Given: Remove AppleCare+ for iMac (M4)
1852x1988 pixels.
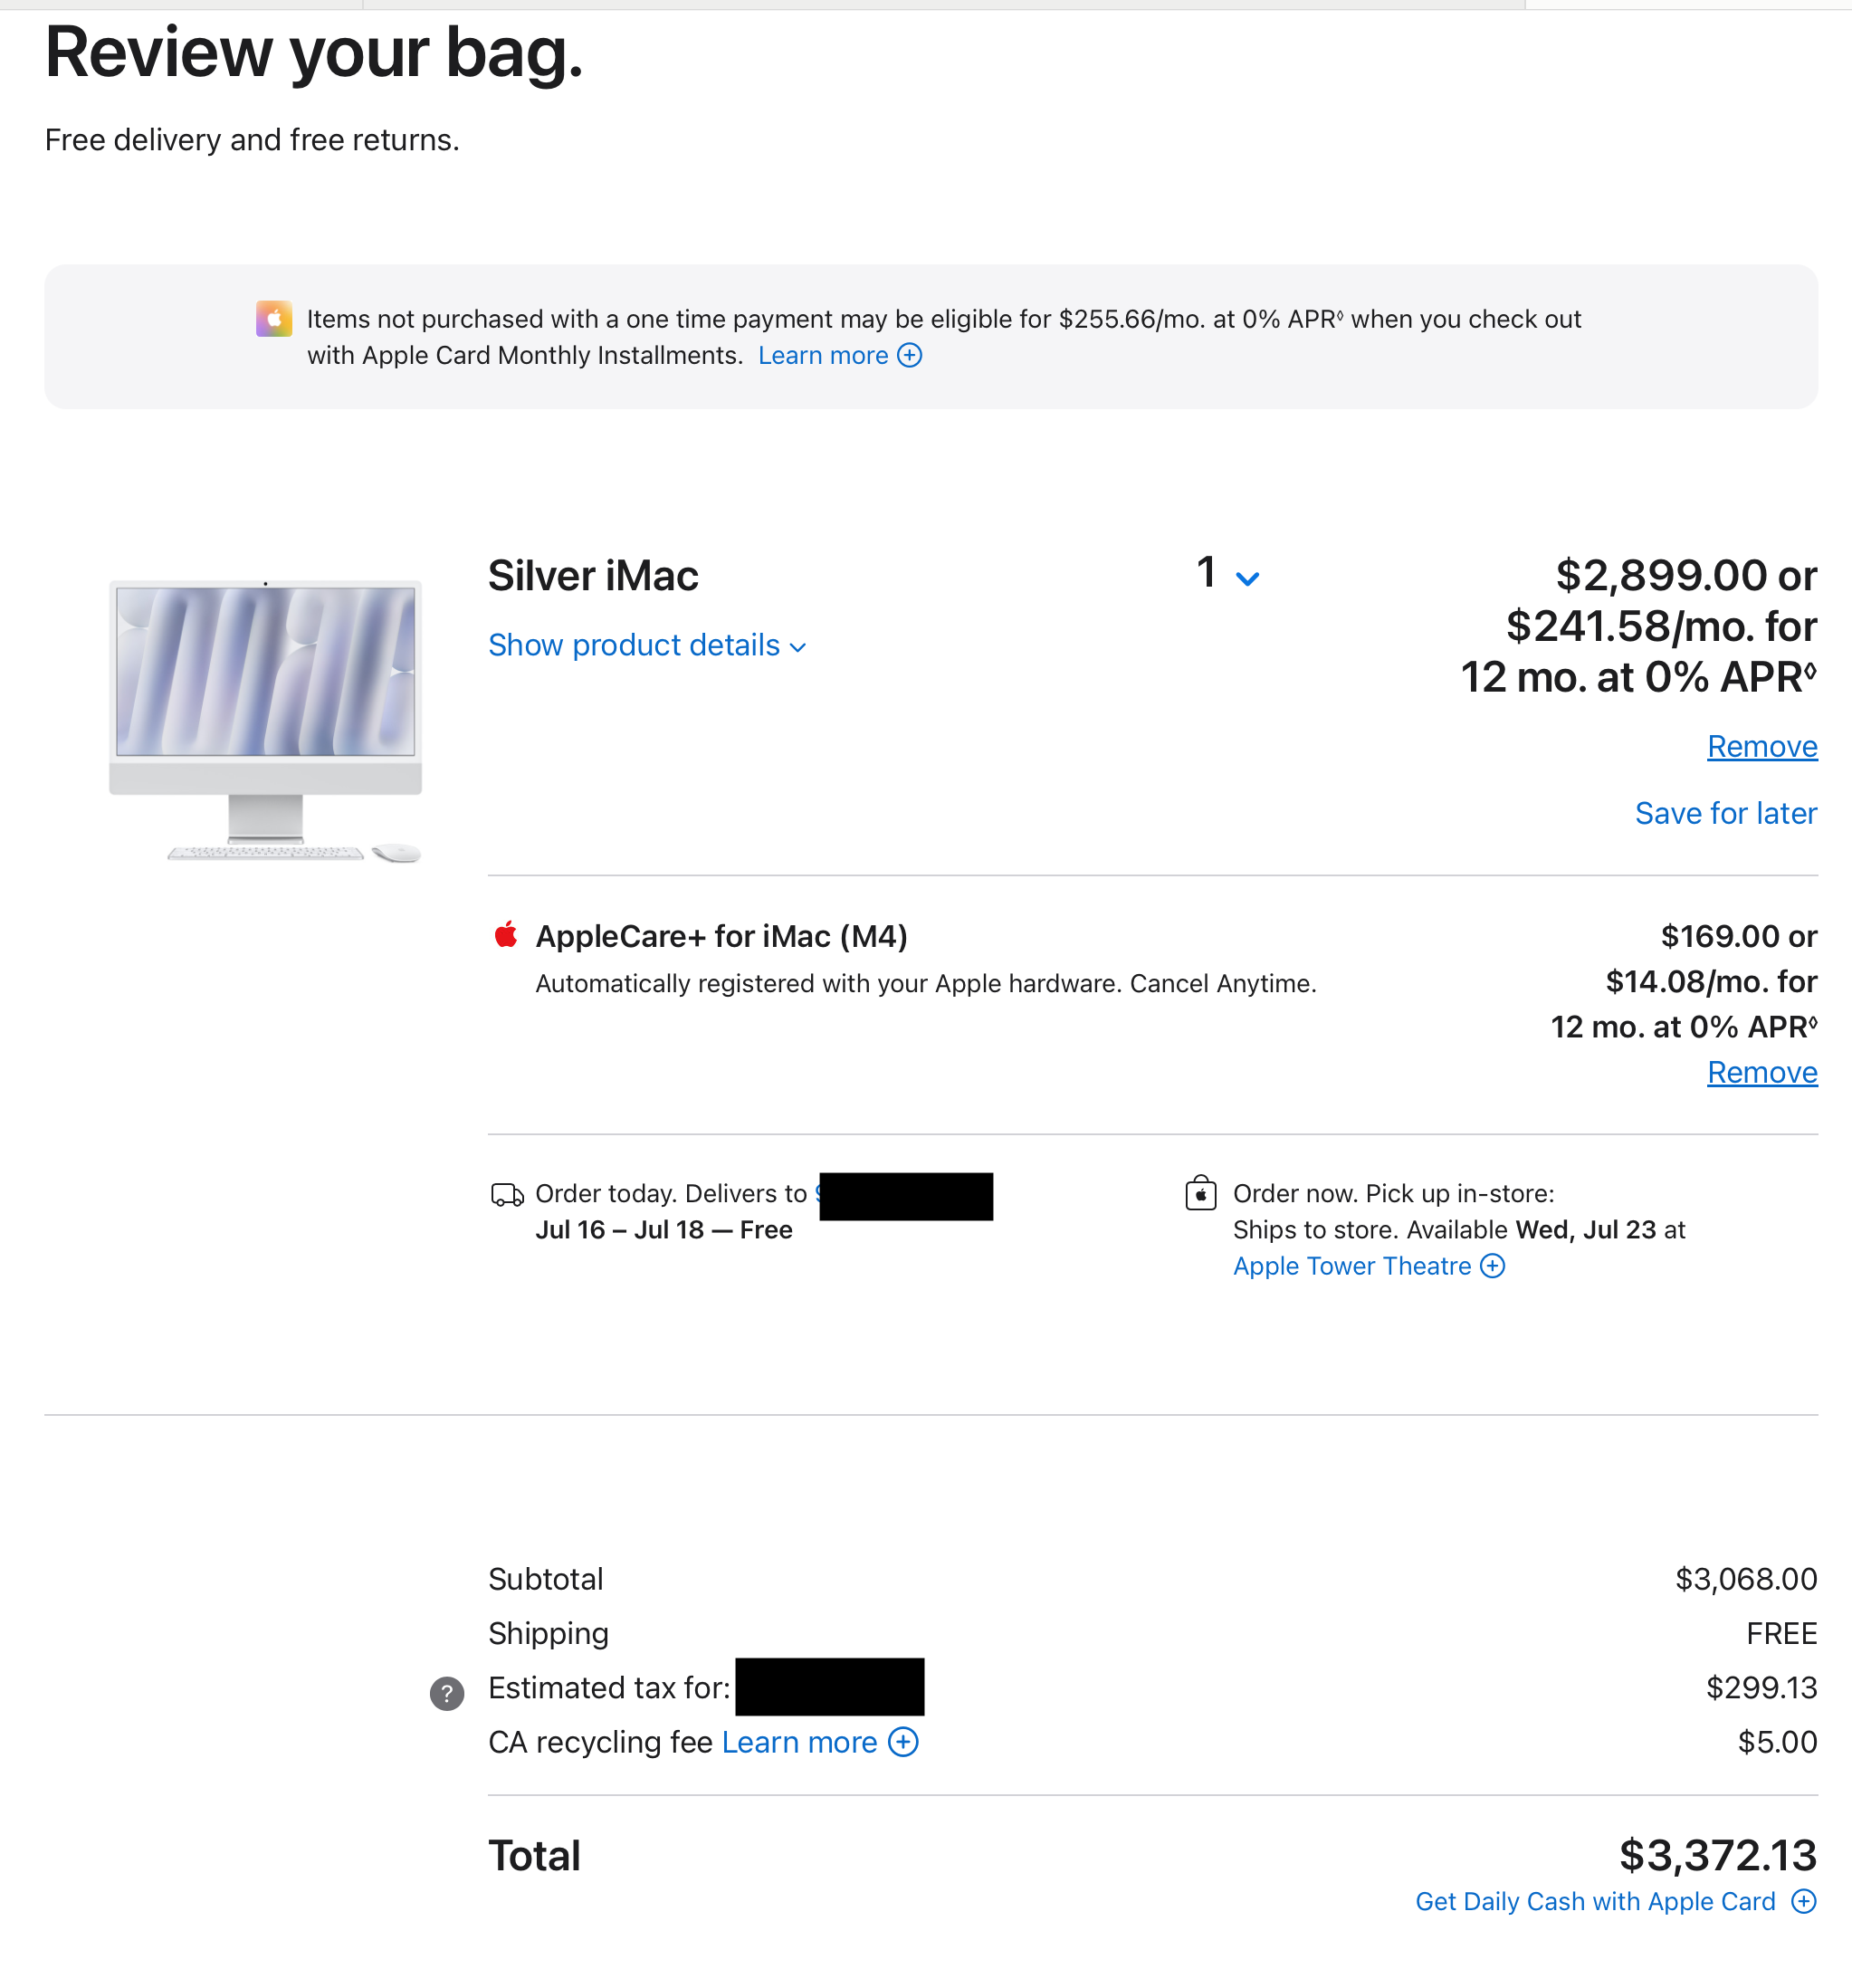Looking at the screenshot, I should pos(1761,1072).
